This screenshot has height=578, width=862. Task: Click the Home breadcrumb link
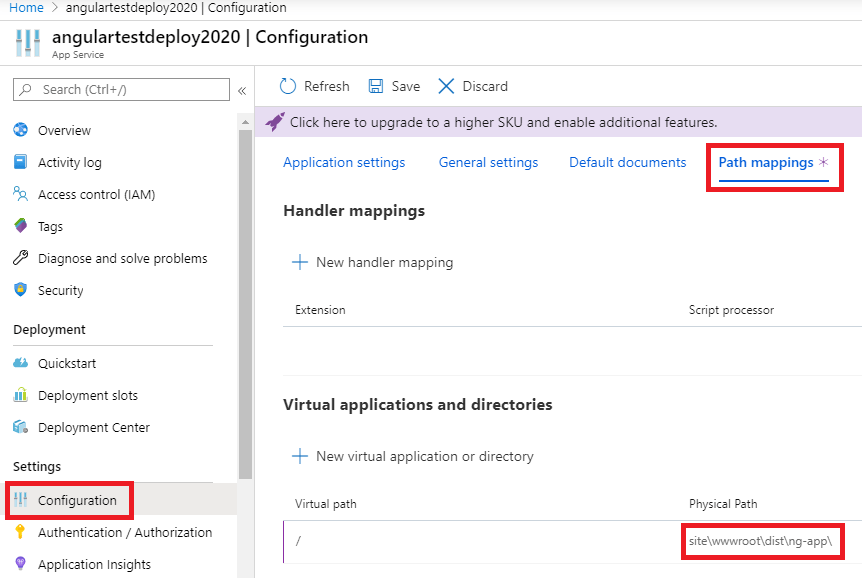[x=26, y=8]
